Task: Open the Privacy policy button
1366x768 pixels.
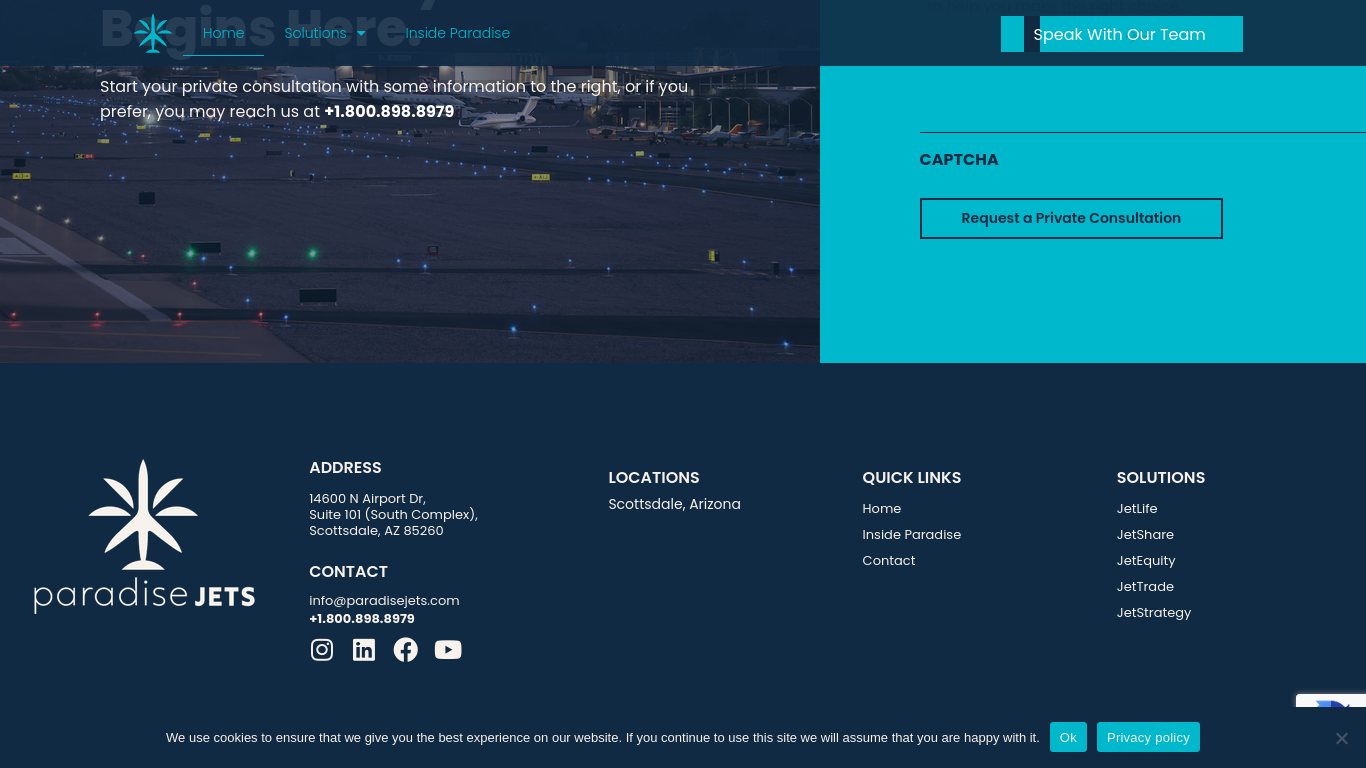Action: pyautogui.click(x=1148, y=737)
